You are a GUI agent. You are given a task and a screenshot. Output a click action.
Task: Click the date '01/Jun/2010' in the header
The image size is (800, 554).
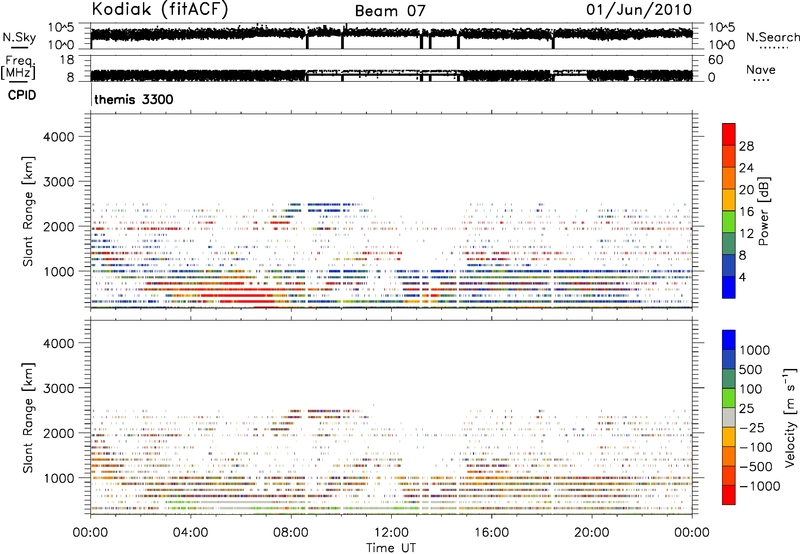click(639, 10)
